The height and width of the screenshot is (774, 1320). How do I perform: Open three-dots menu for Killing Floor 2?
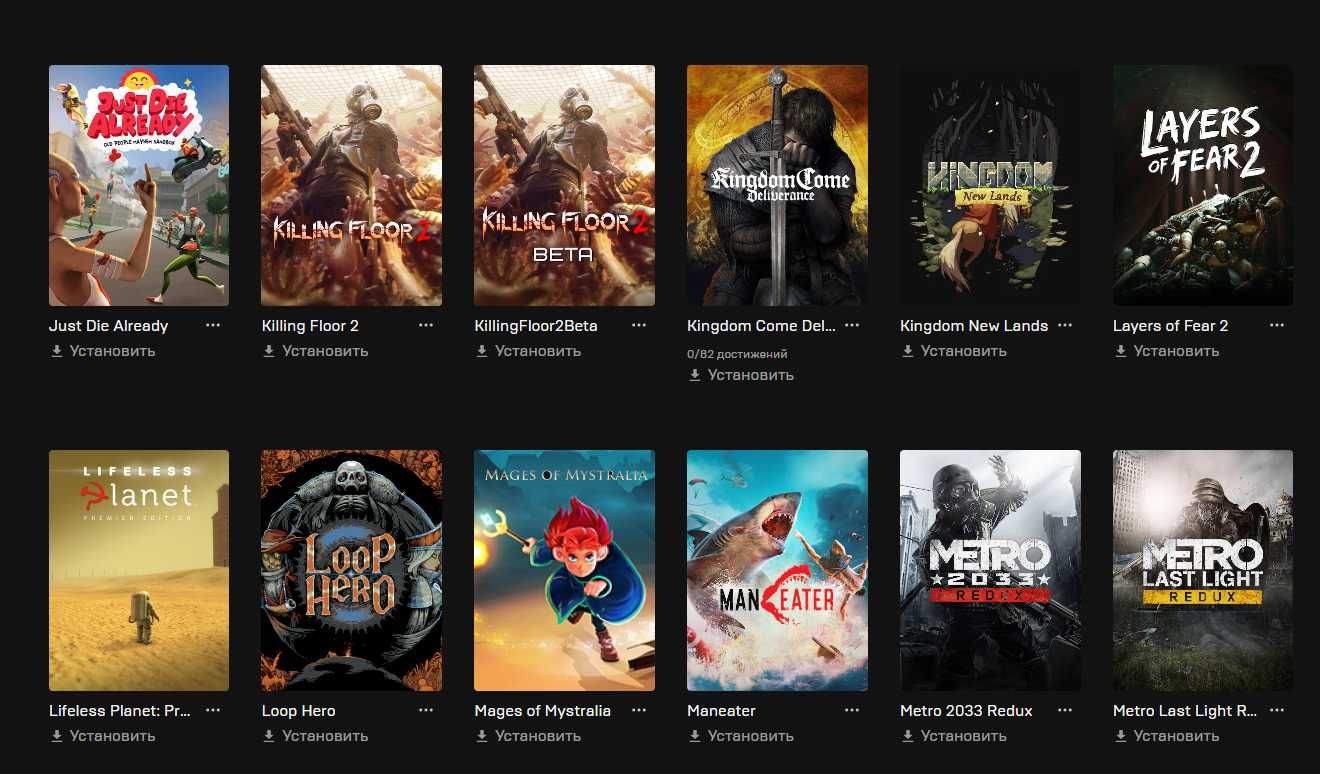tap(426, 325)
